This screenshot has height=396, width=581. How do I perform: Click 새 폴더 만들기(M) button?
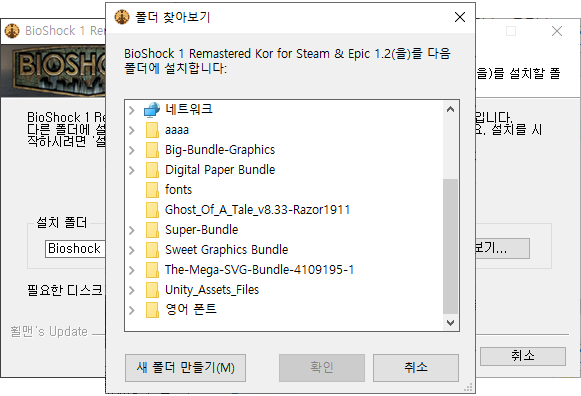coord(185,368)
